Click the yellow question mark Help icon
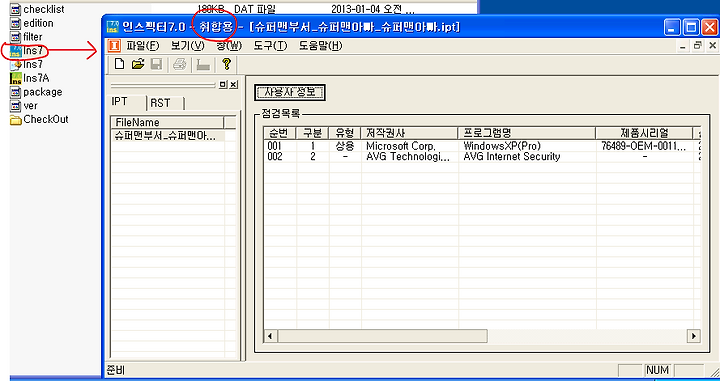 226,64
